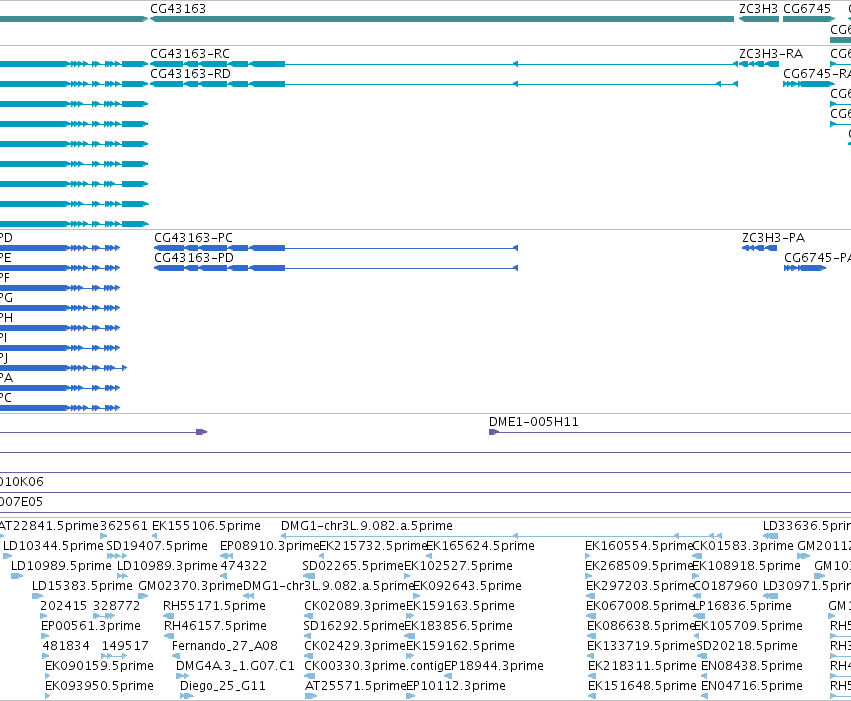Open the CG6745 gene feature label

tap(807, 9)
